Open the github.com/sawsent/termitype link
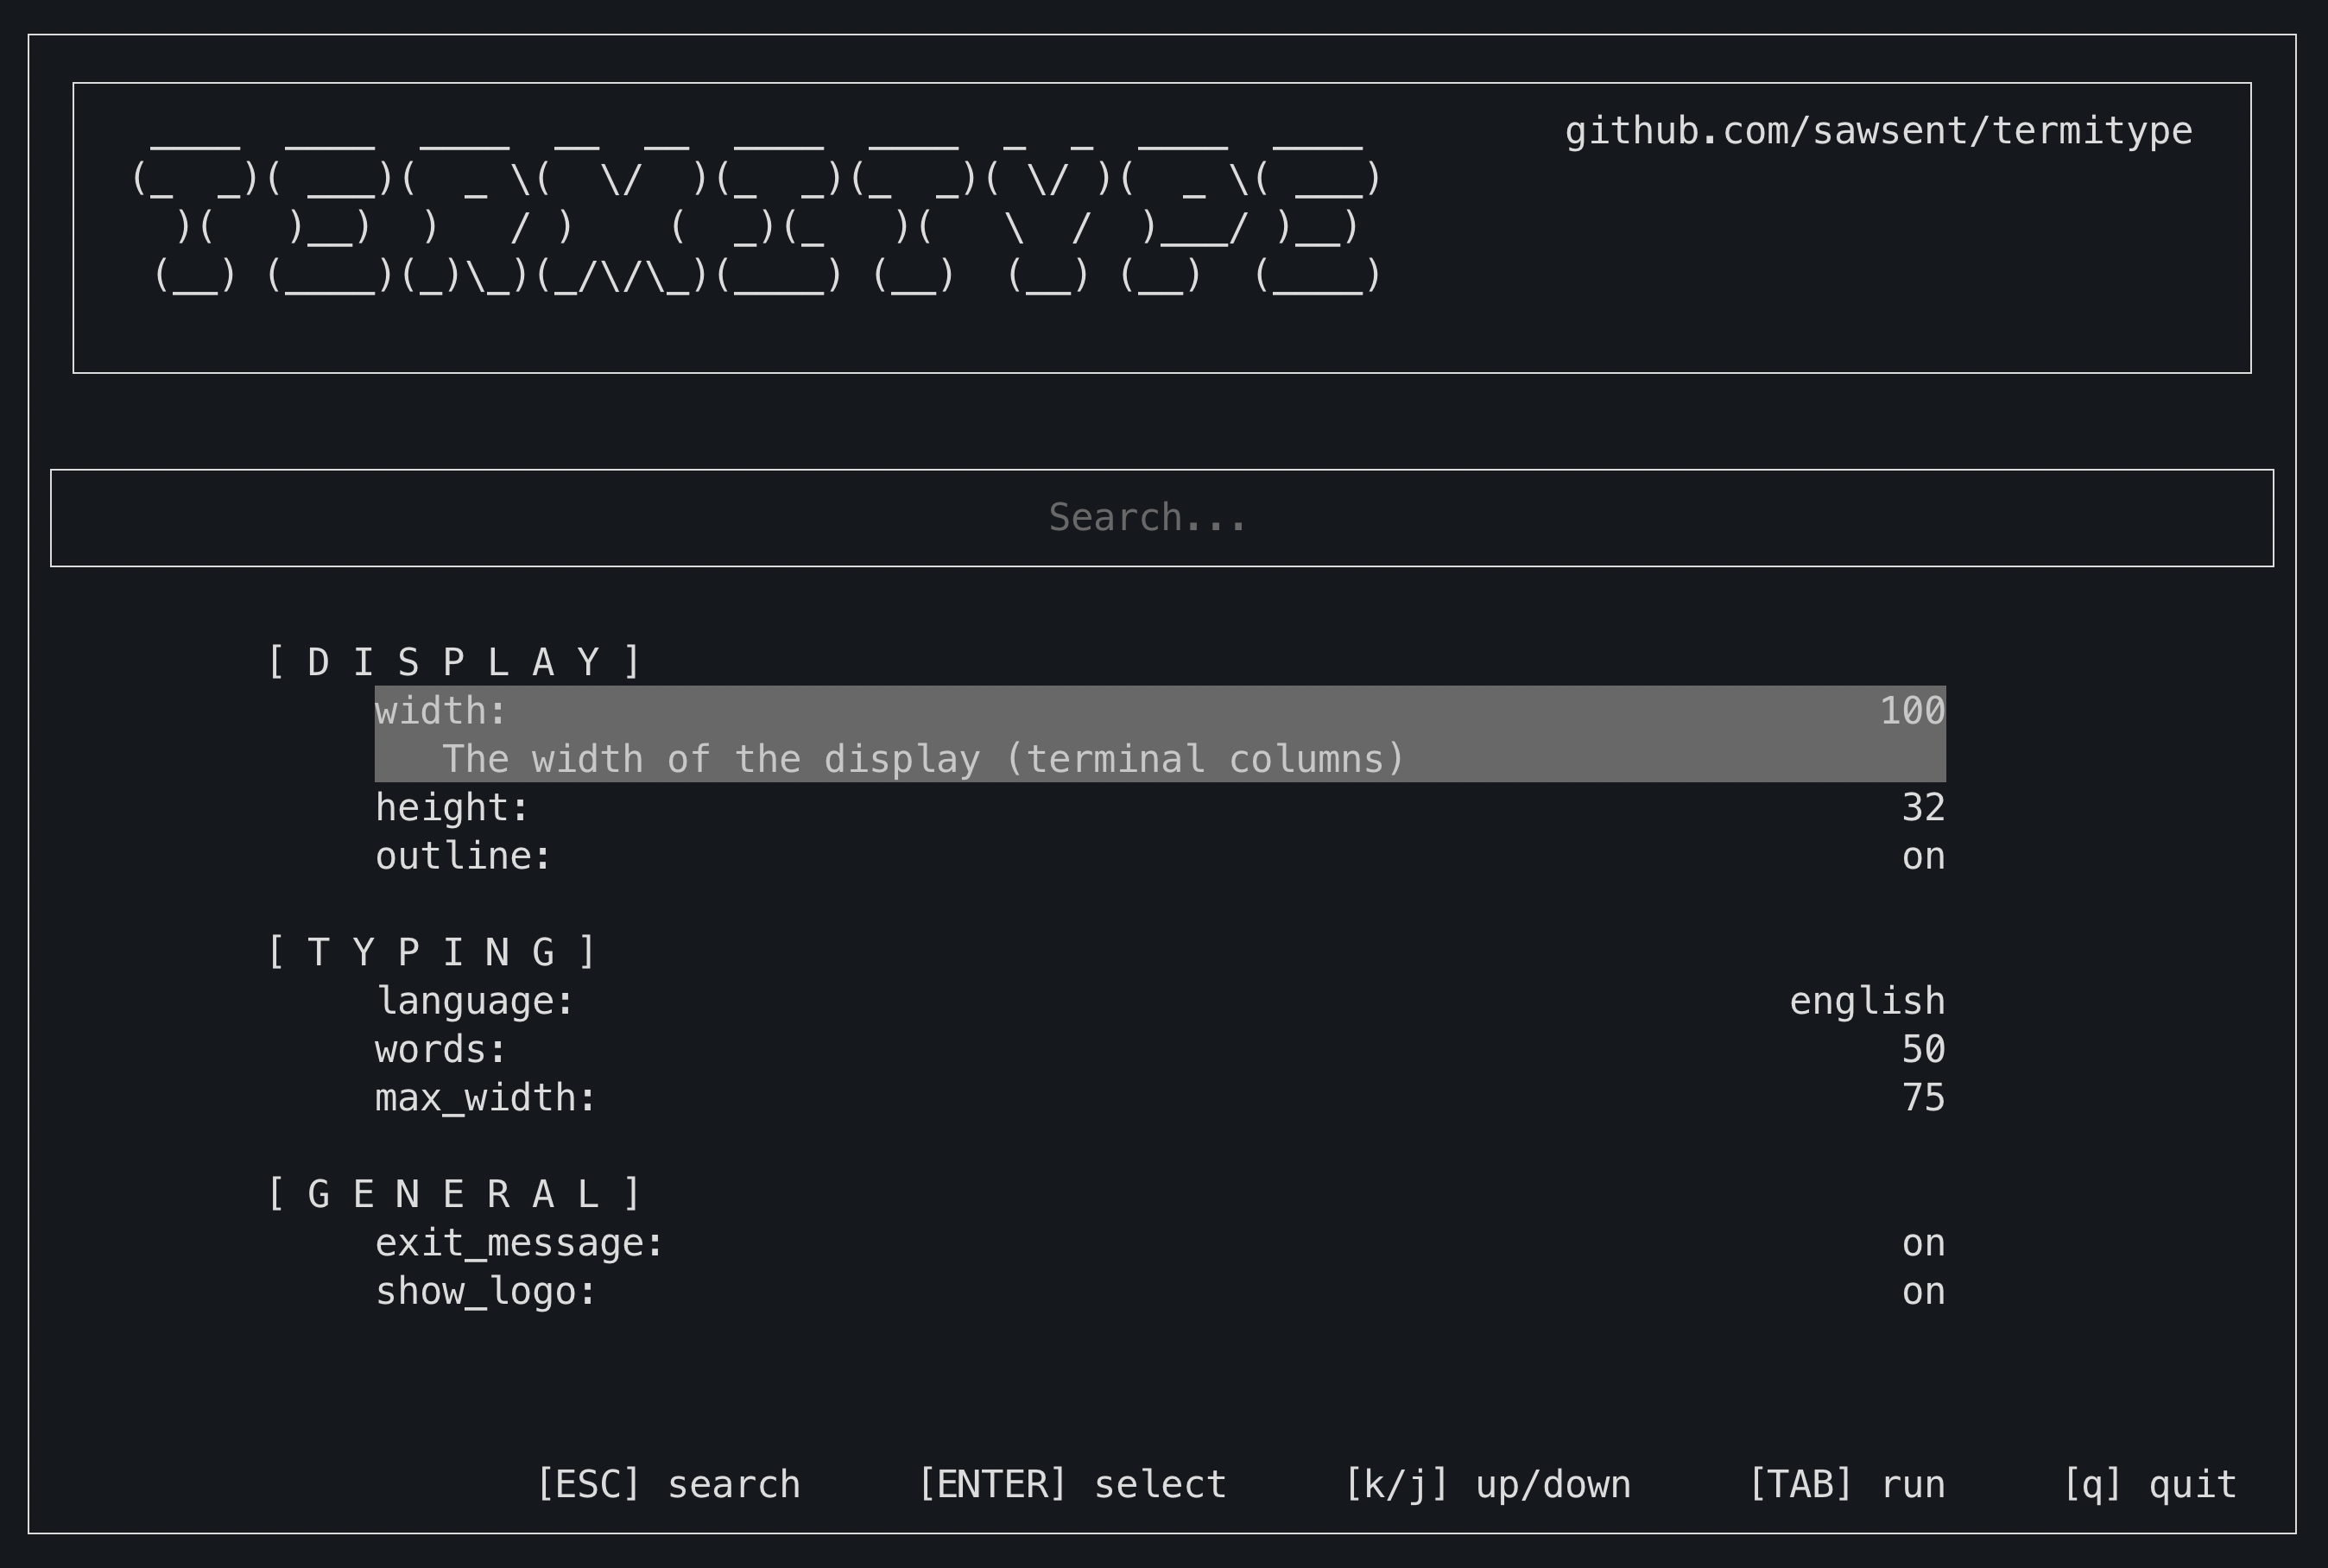 1878,132
